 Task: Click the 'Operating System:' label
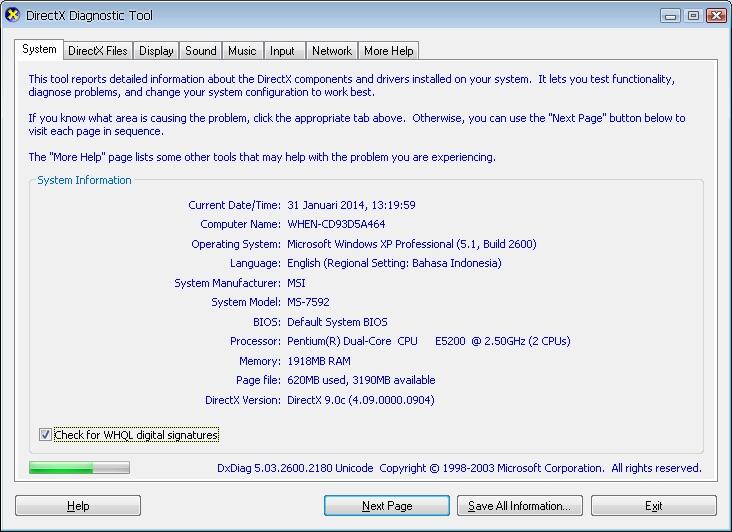pyautogui.click(x=236, y=244)
